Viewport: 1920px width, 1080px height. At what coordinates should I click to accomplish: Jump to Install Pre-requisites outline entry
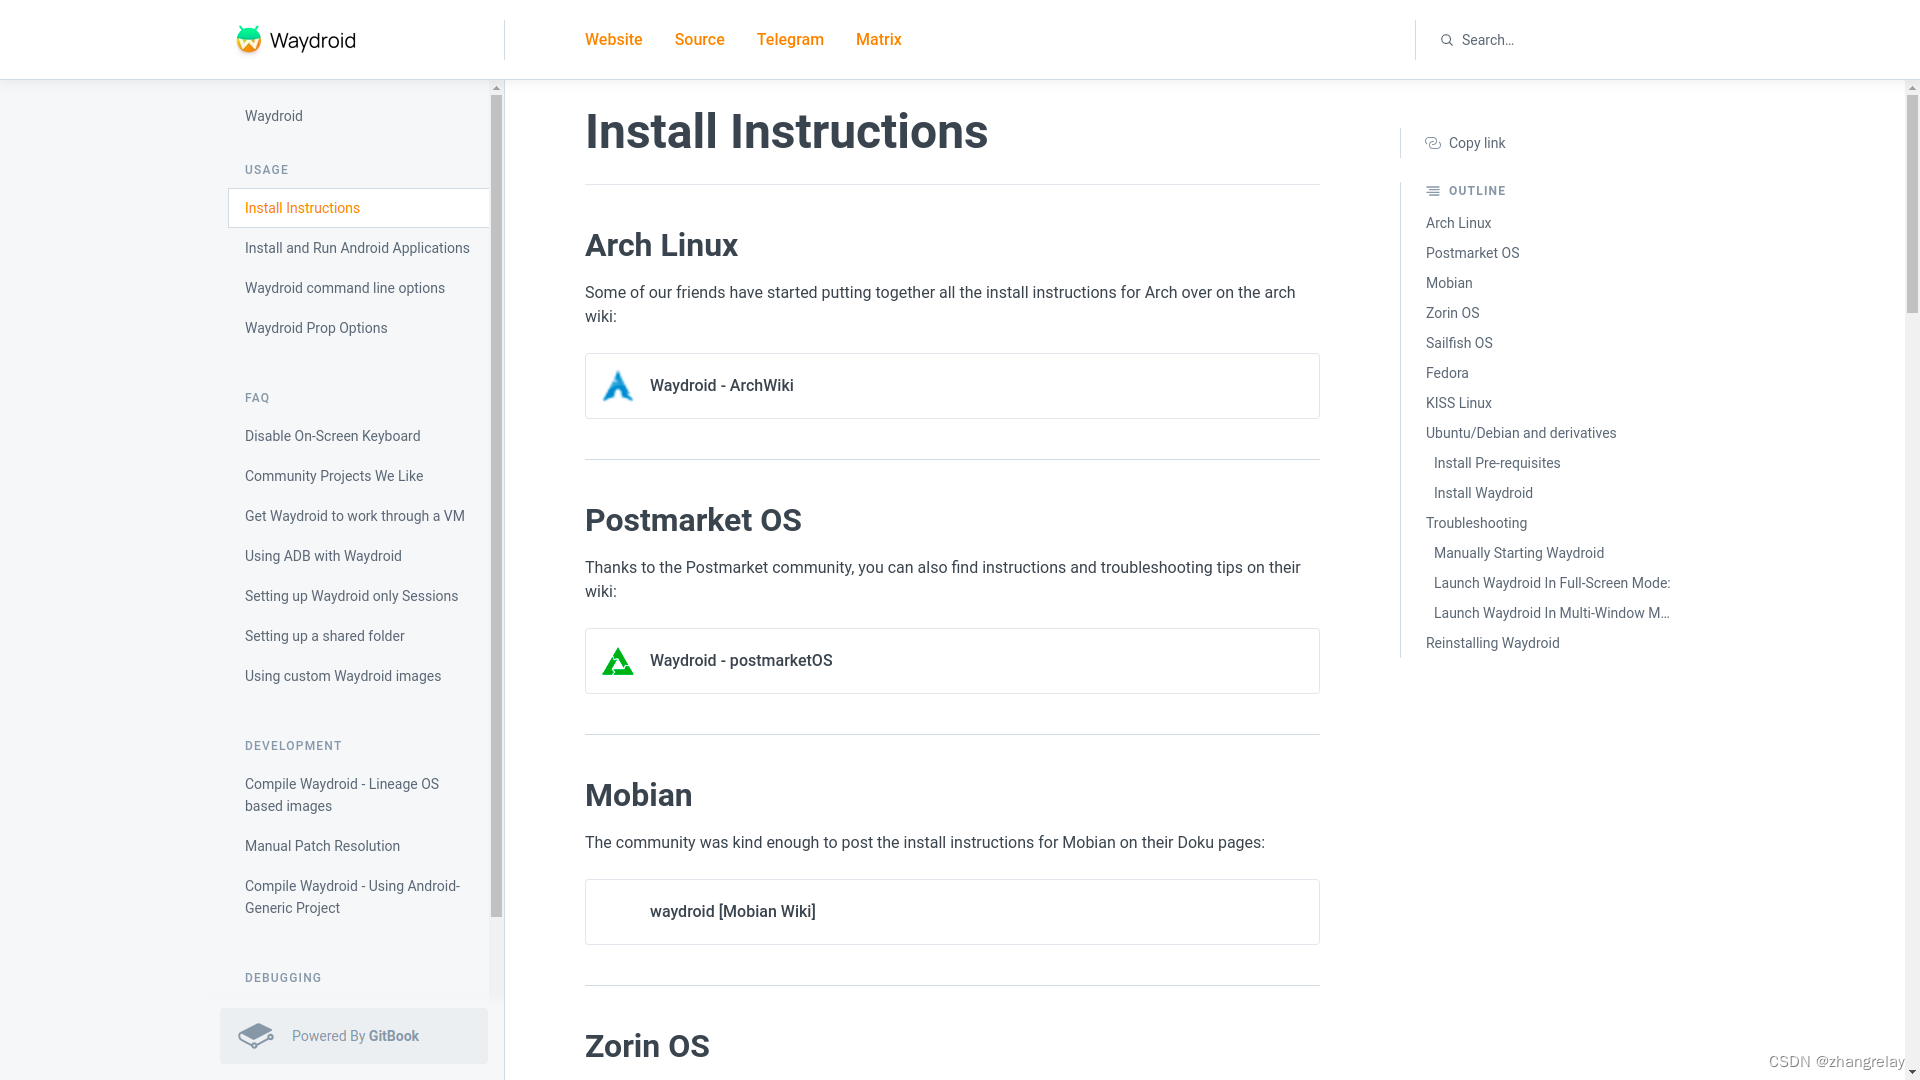tap(1496, 463)
